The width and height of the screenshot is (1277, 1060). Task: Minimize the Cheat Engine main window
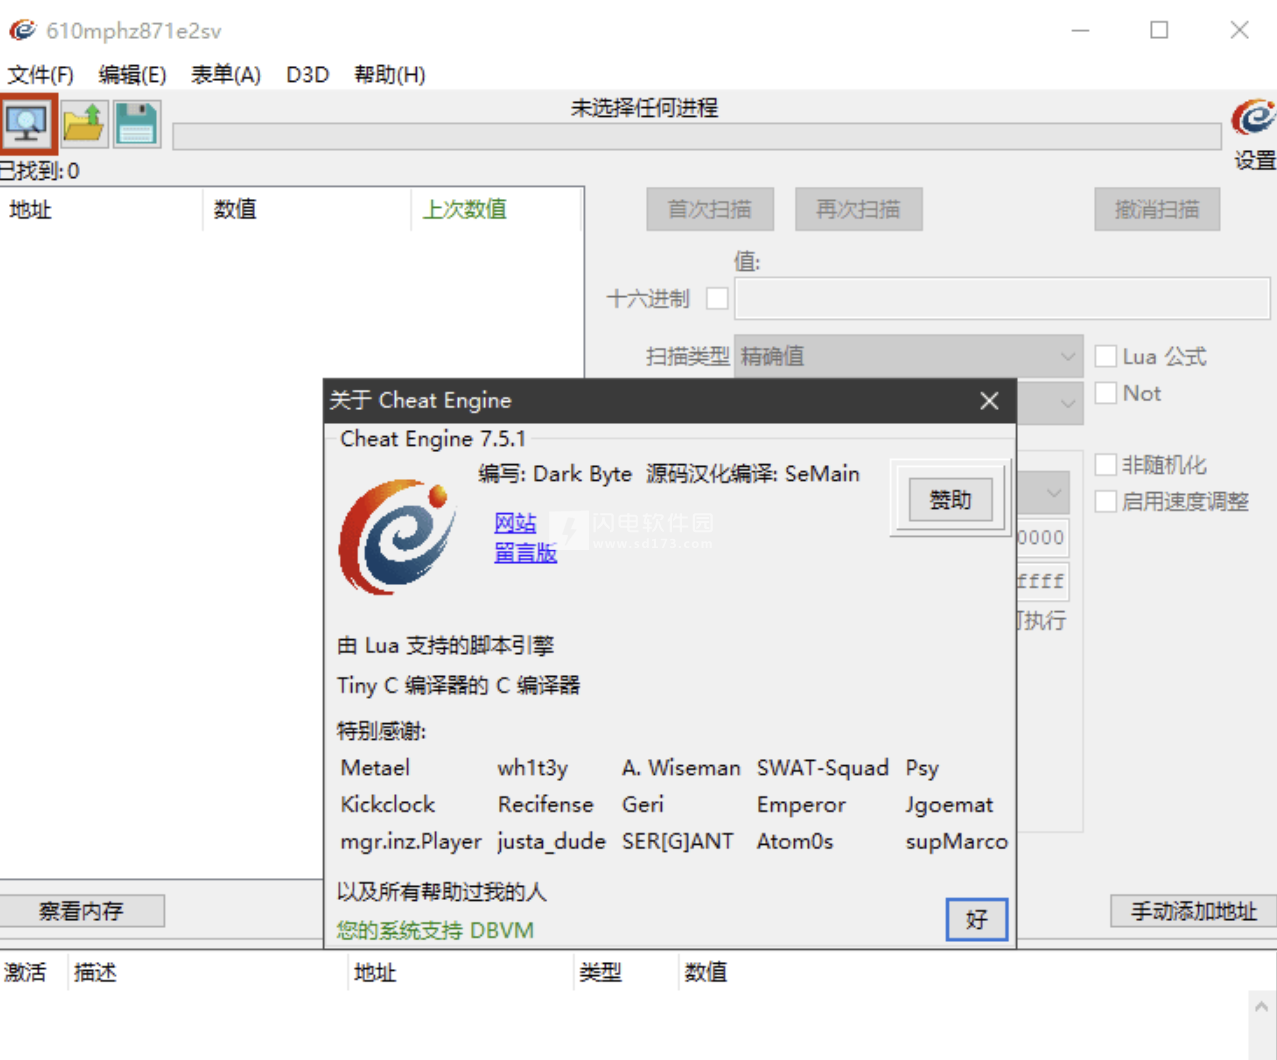pos(1080,30)
